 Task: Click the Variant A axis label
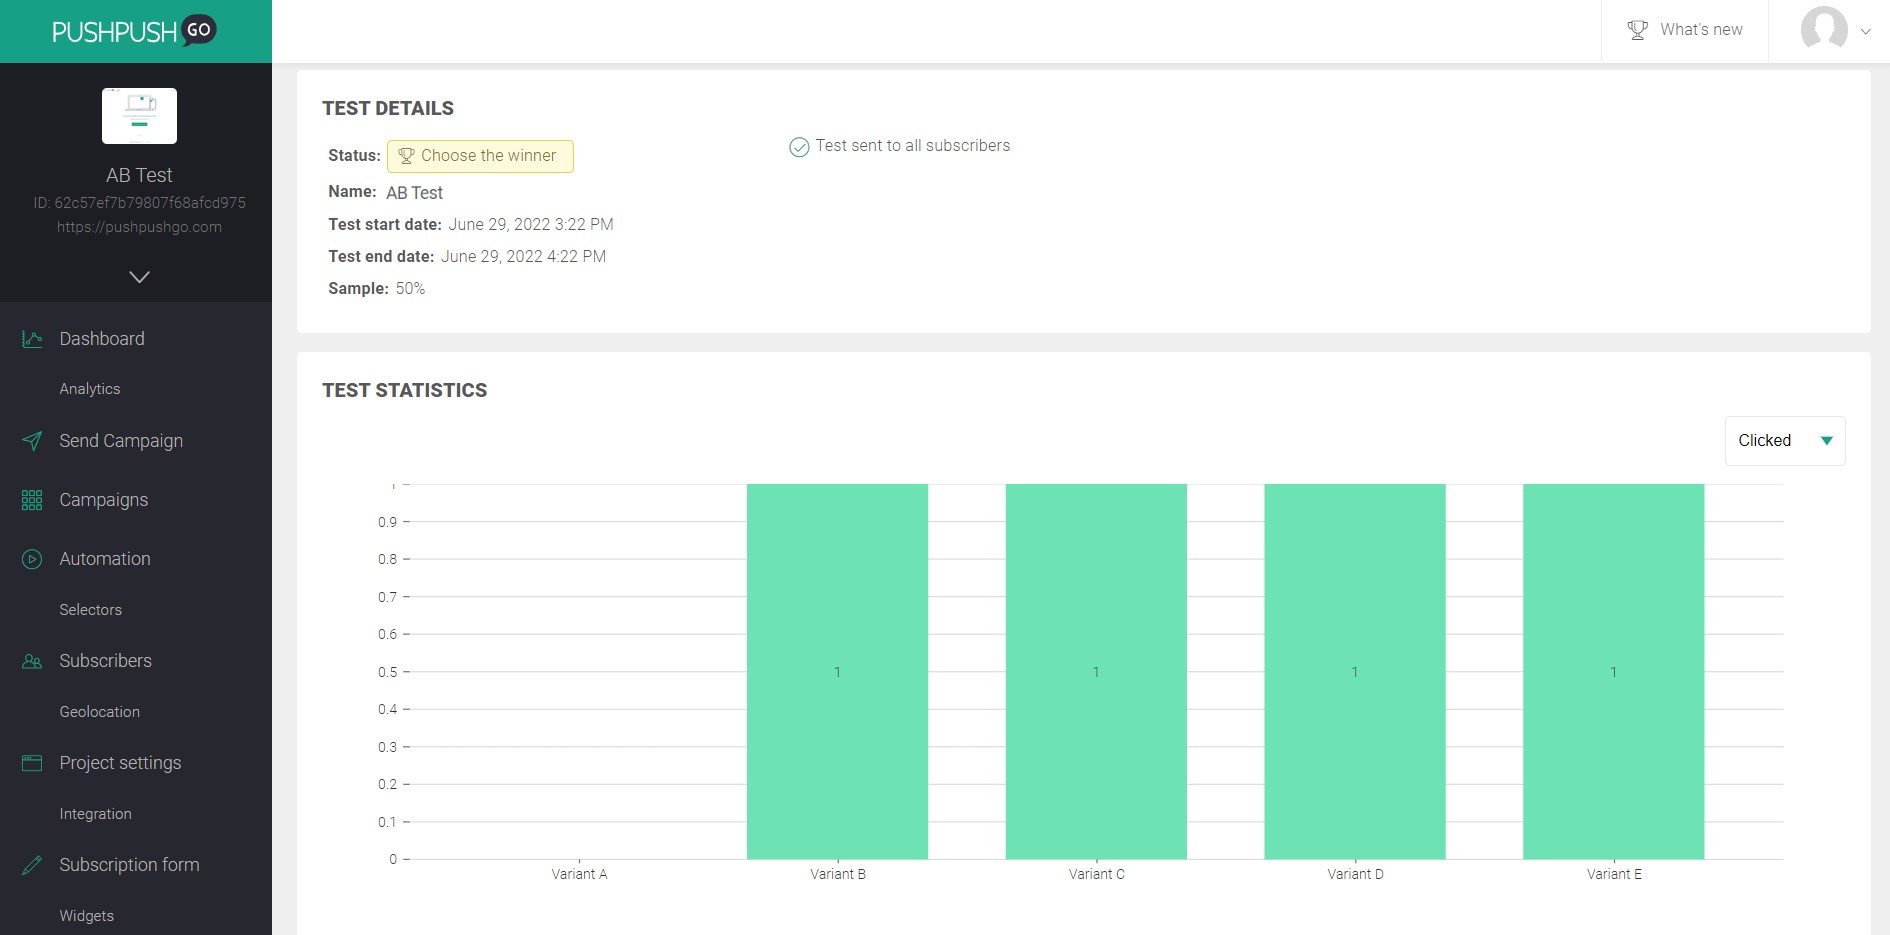click(x=579, y=874)
